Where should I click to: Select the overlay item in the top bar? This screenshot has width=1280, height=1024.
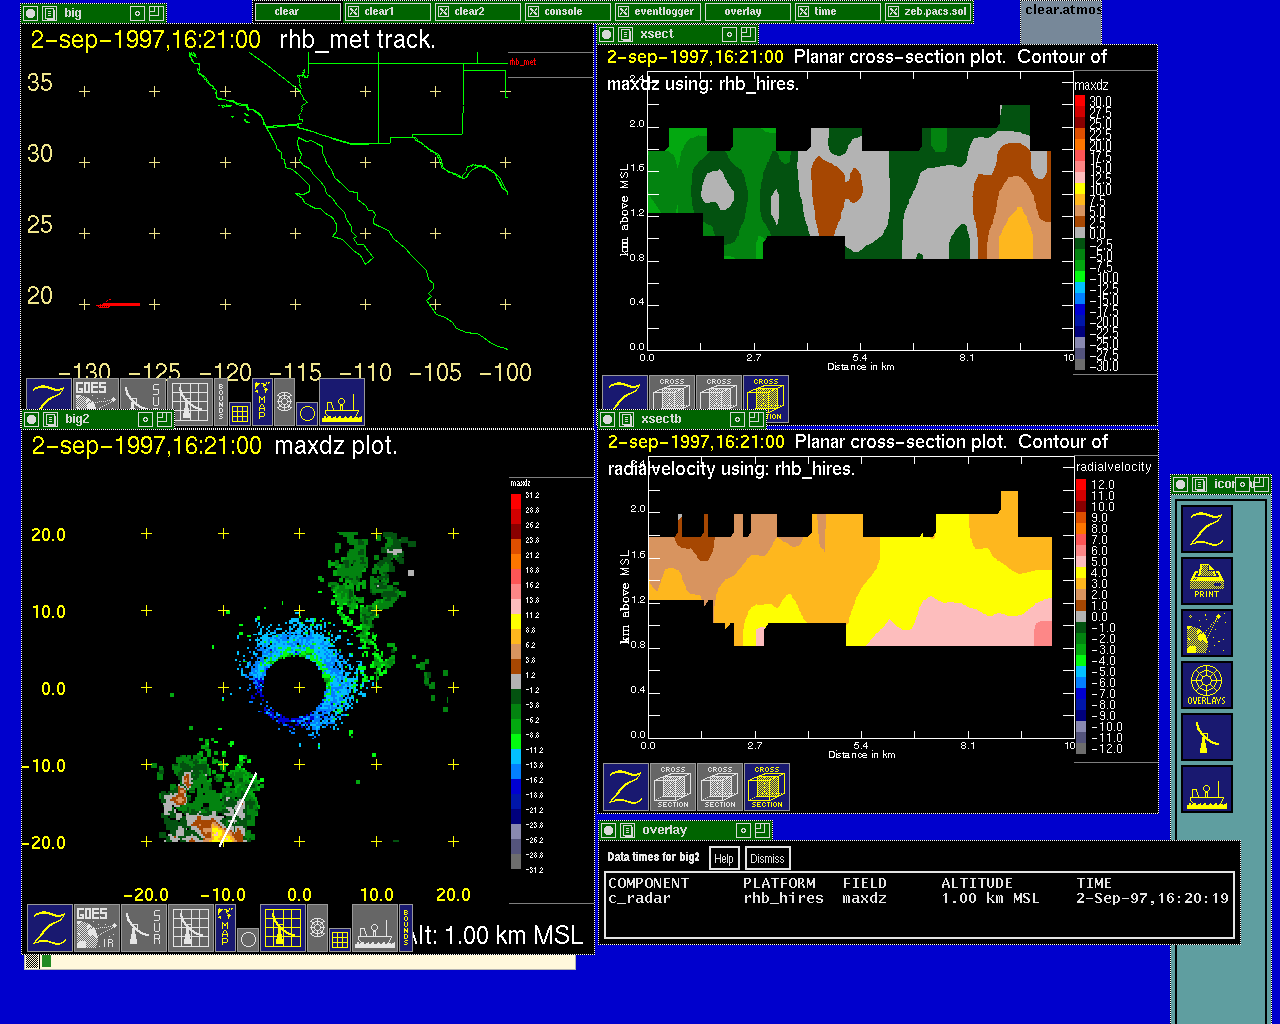pyautogui.click(x=743, y=12)
